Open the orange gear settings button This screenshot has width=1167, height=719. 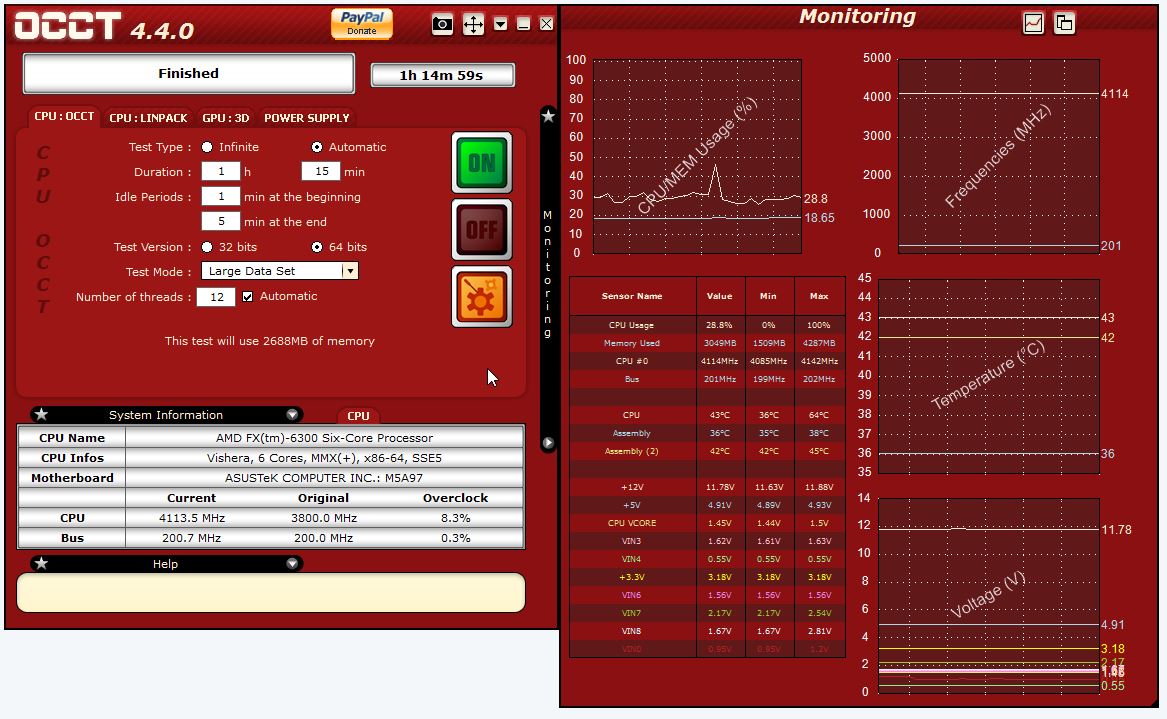482,296
